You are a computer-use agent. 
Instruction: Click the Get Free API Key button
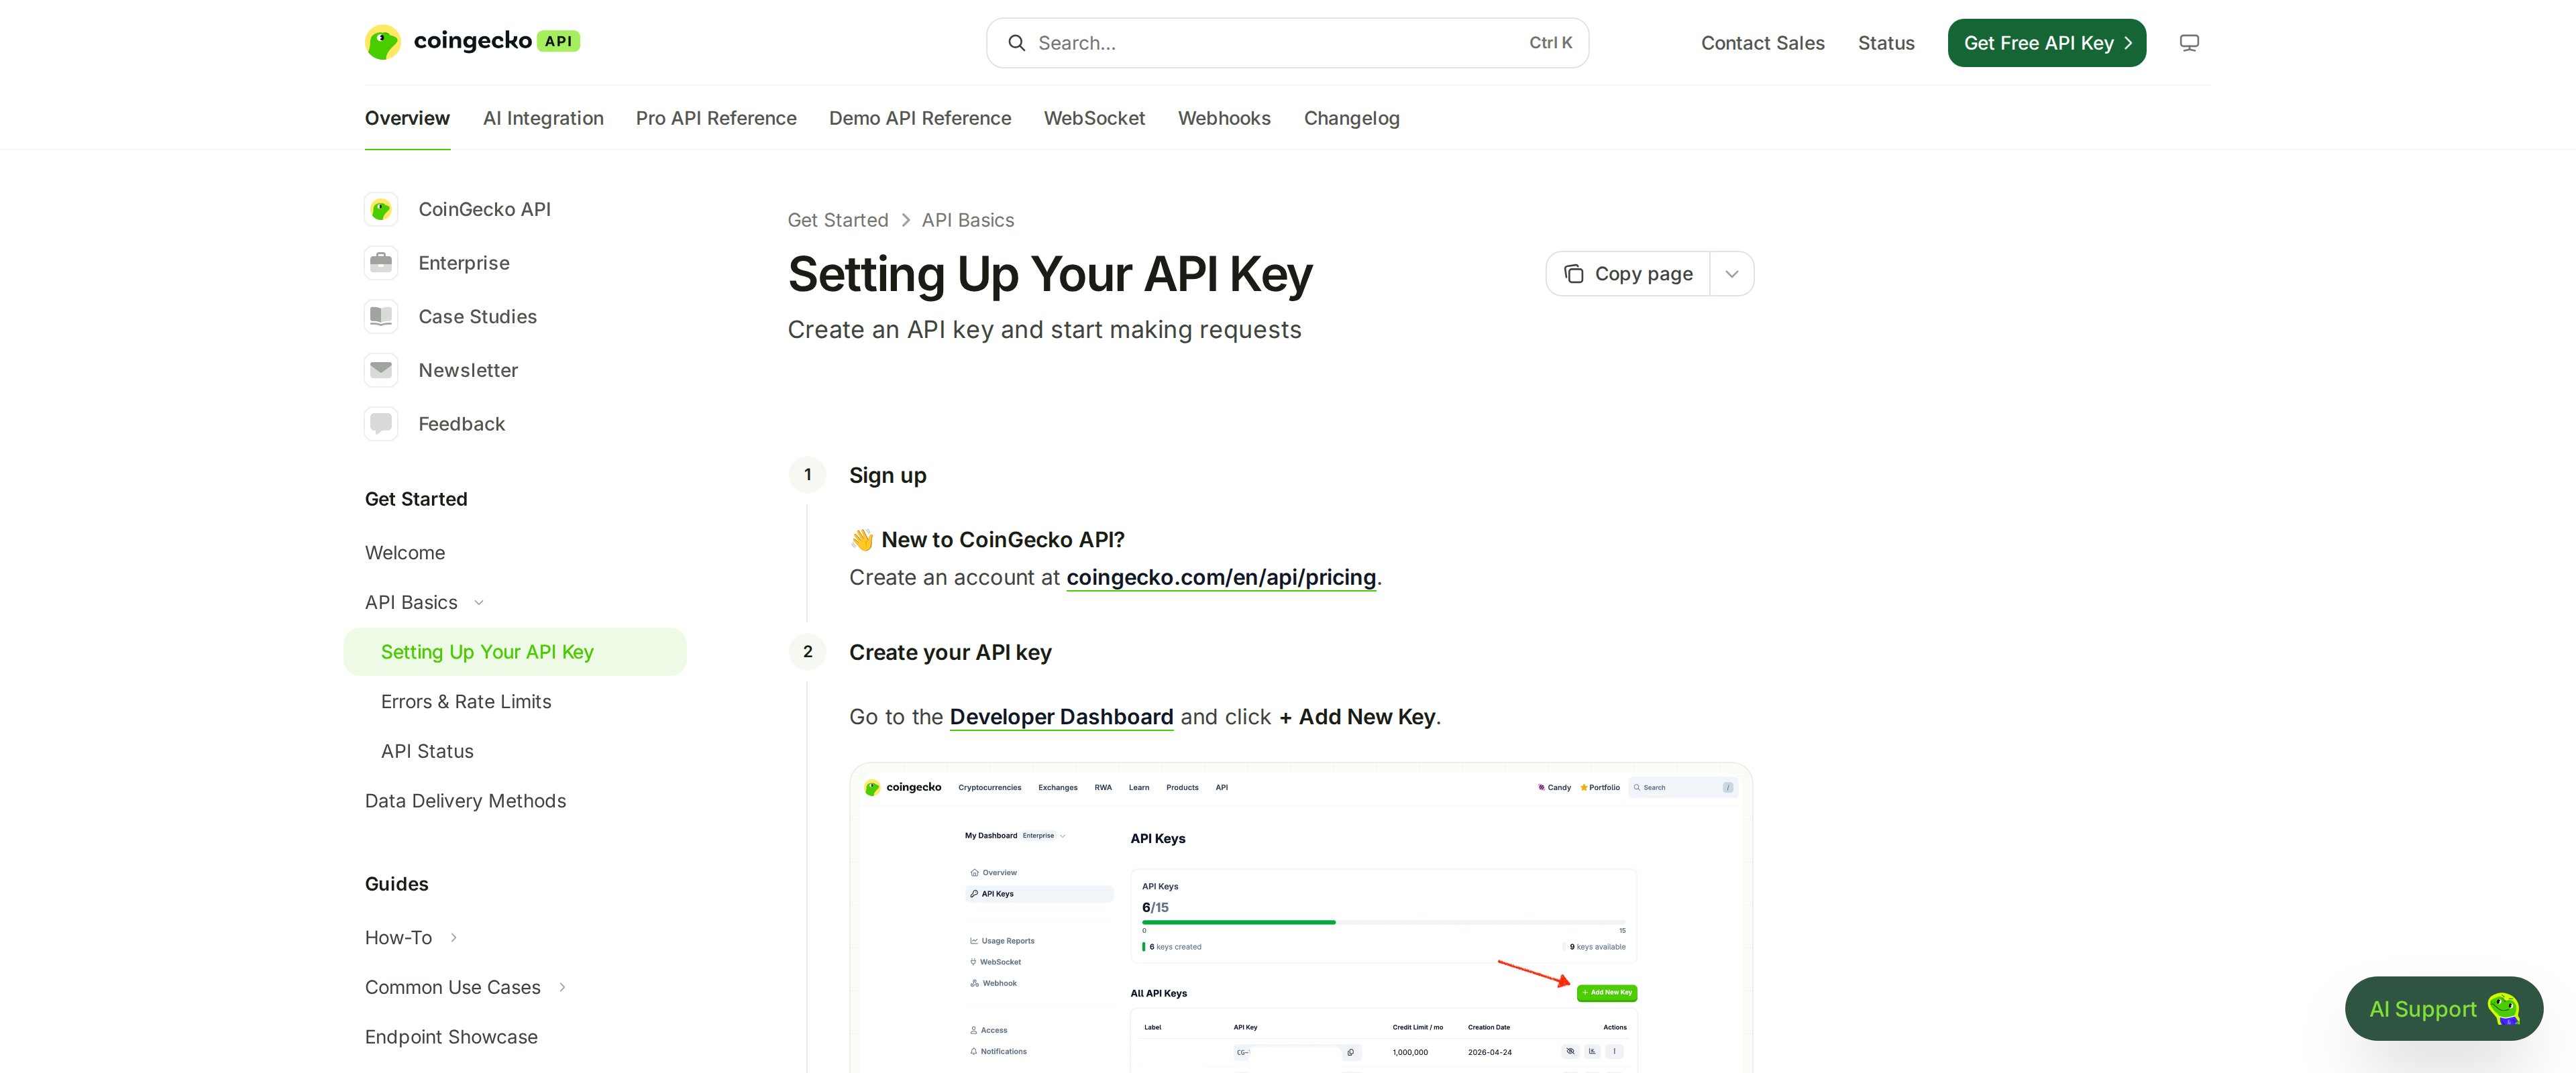[x=2046, y=43]
